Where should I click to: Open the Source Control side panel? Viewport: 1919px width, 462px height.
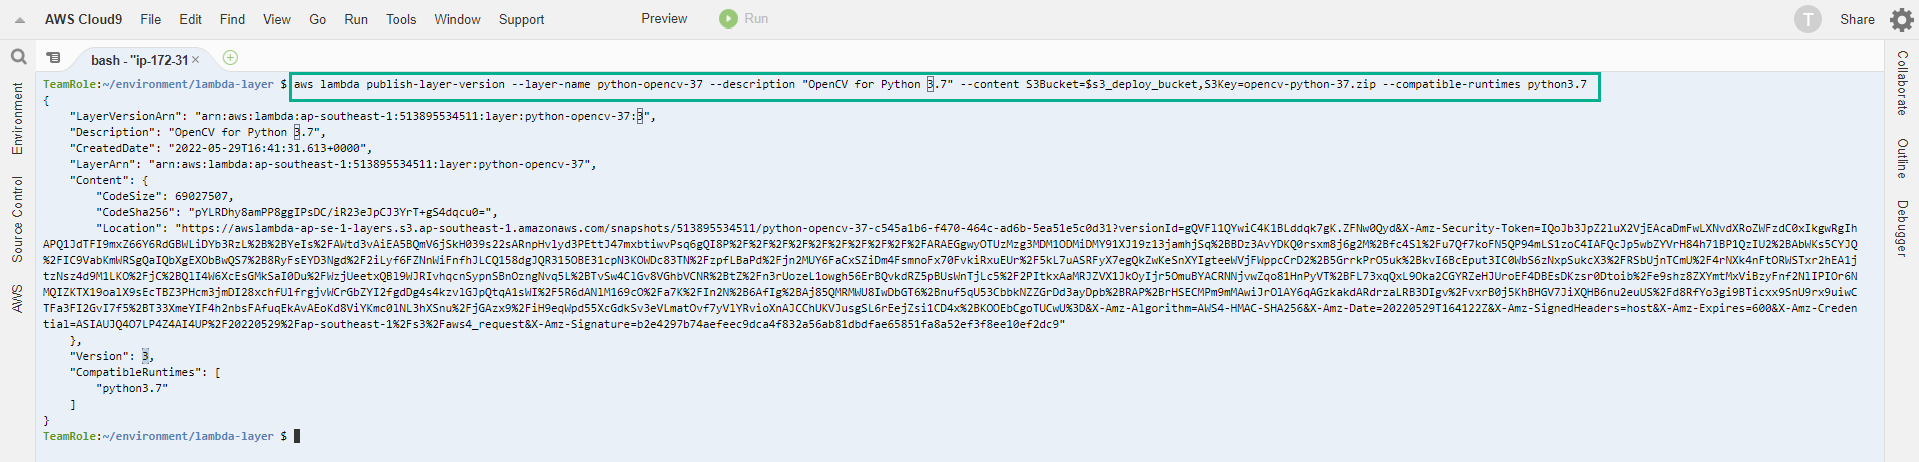click(17, 220)
